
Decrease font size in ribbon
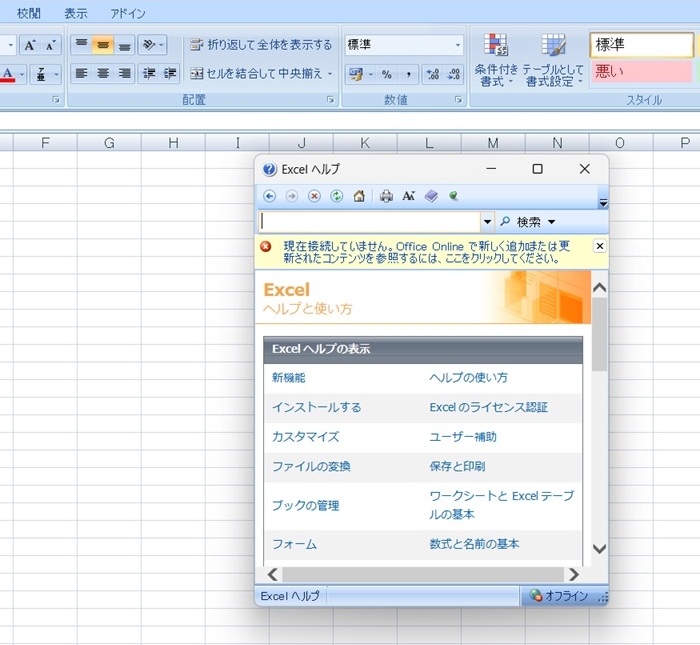pyautogui.click(x=51, y=45)
